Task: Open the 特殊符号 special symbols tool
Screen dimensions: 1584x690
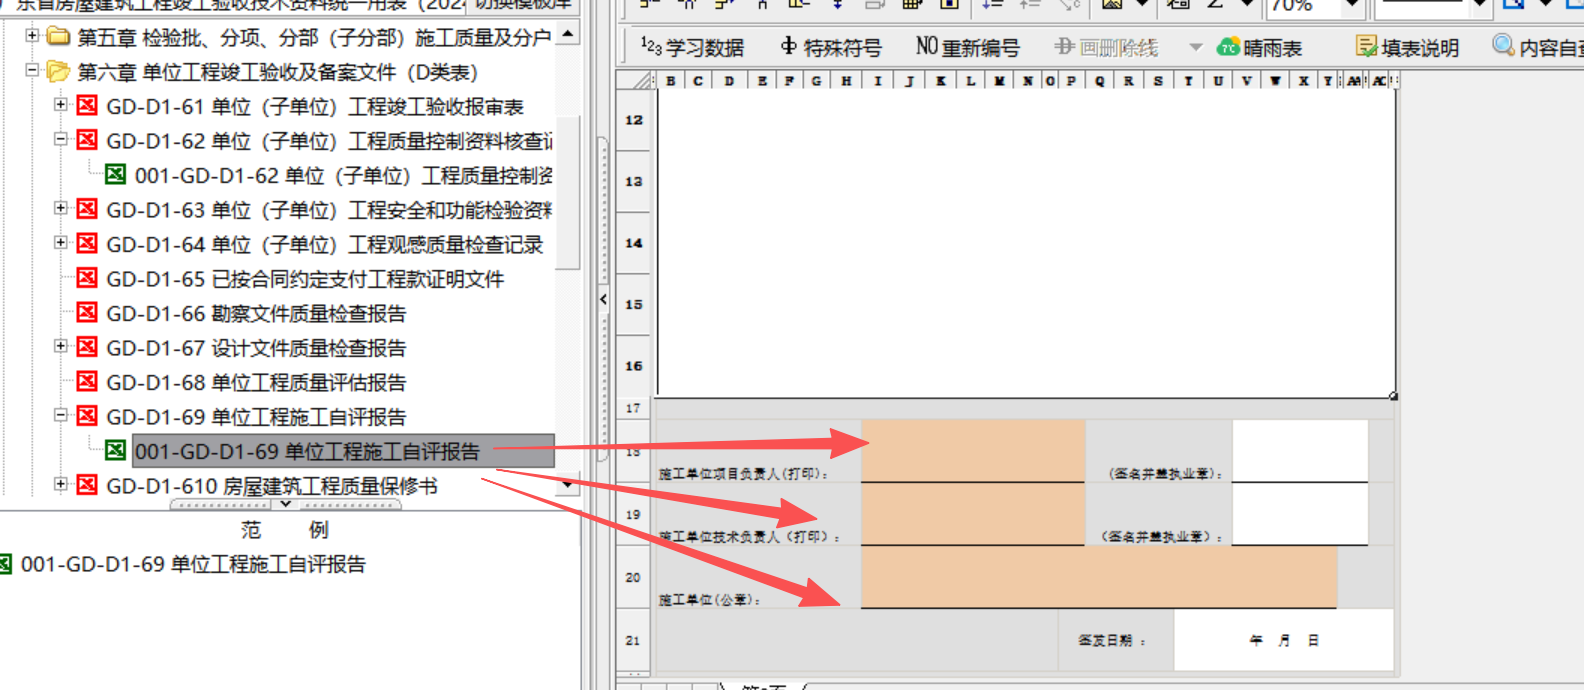Action: (x=831, y=47)
